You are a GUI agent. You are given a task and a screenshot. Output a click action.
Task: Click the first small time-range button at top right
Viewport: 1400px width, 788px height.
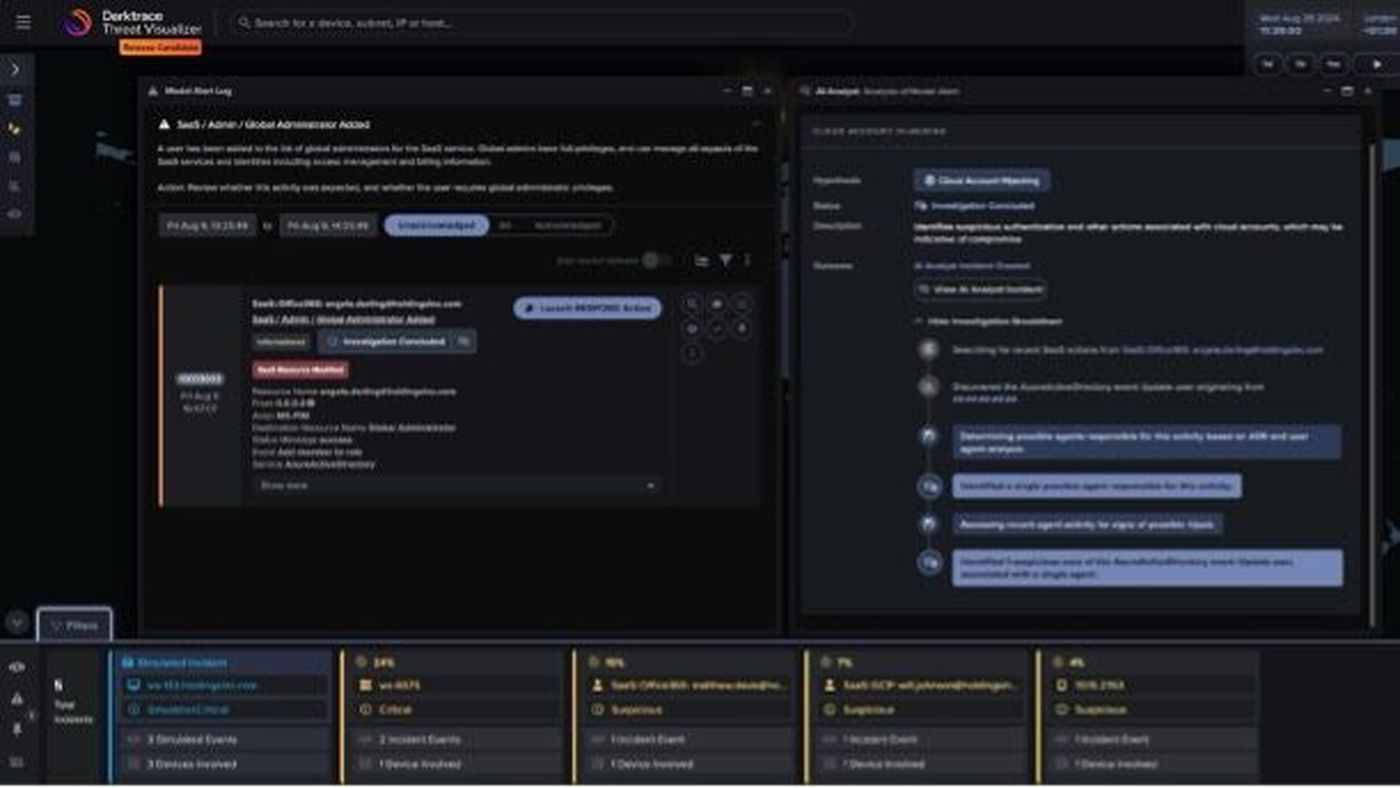pyautogui.click(x=1268, y=64)
